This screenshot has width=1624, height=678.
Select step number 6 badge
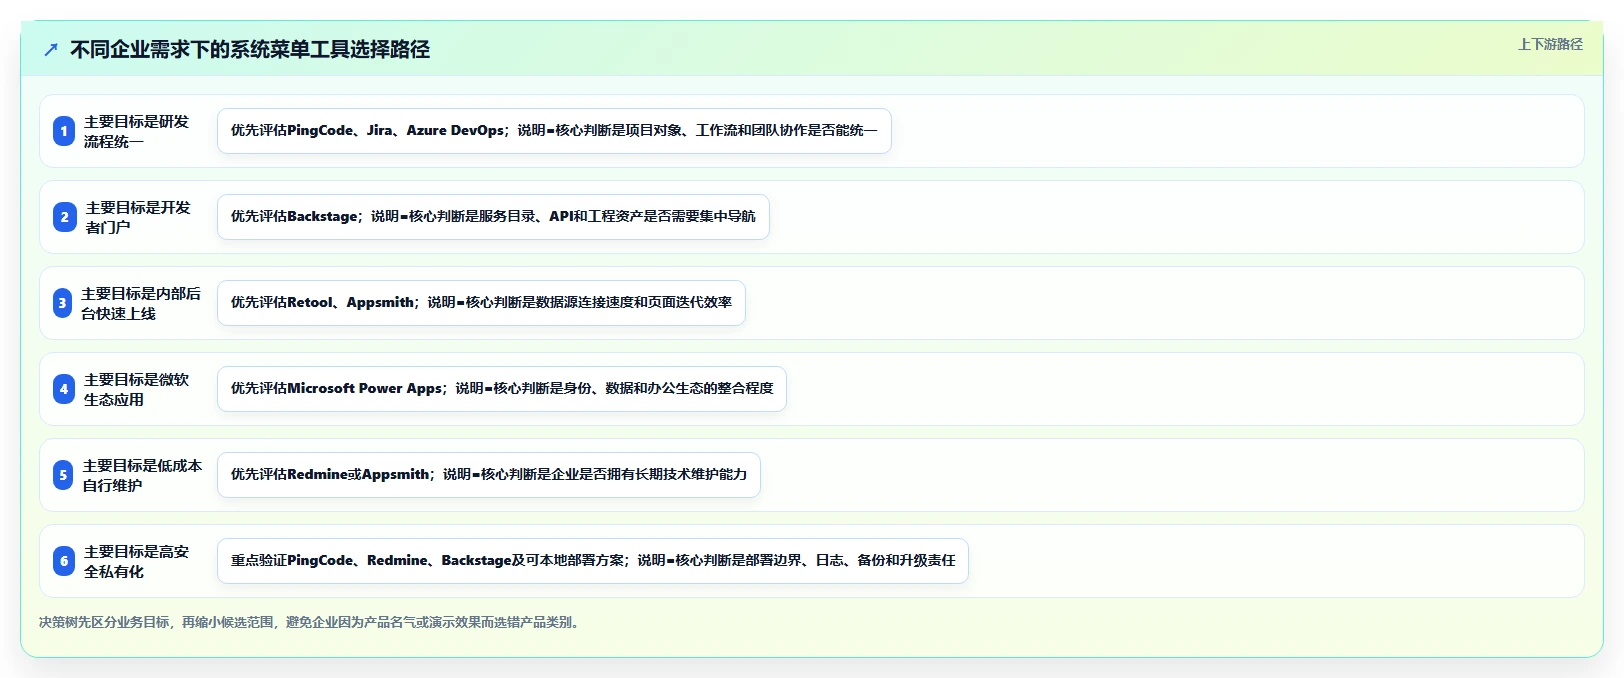click(64, 561)
